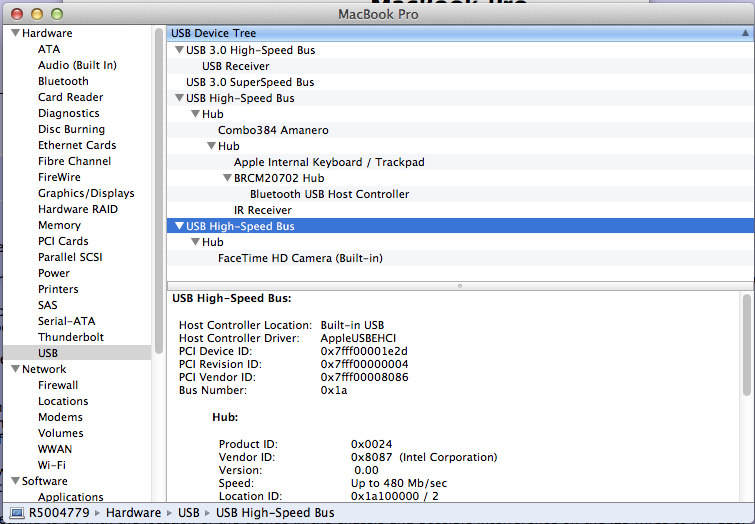Collapse the Network section triangle
The width and height of the screenshot is (755, 524).
coord(15,369)
